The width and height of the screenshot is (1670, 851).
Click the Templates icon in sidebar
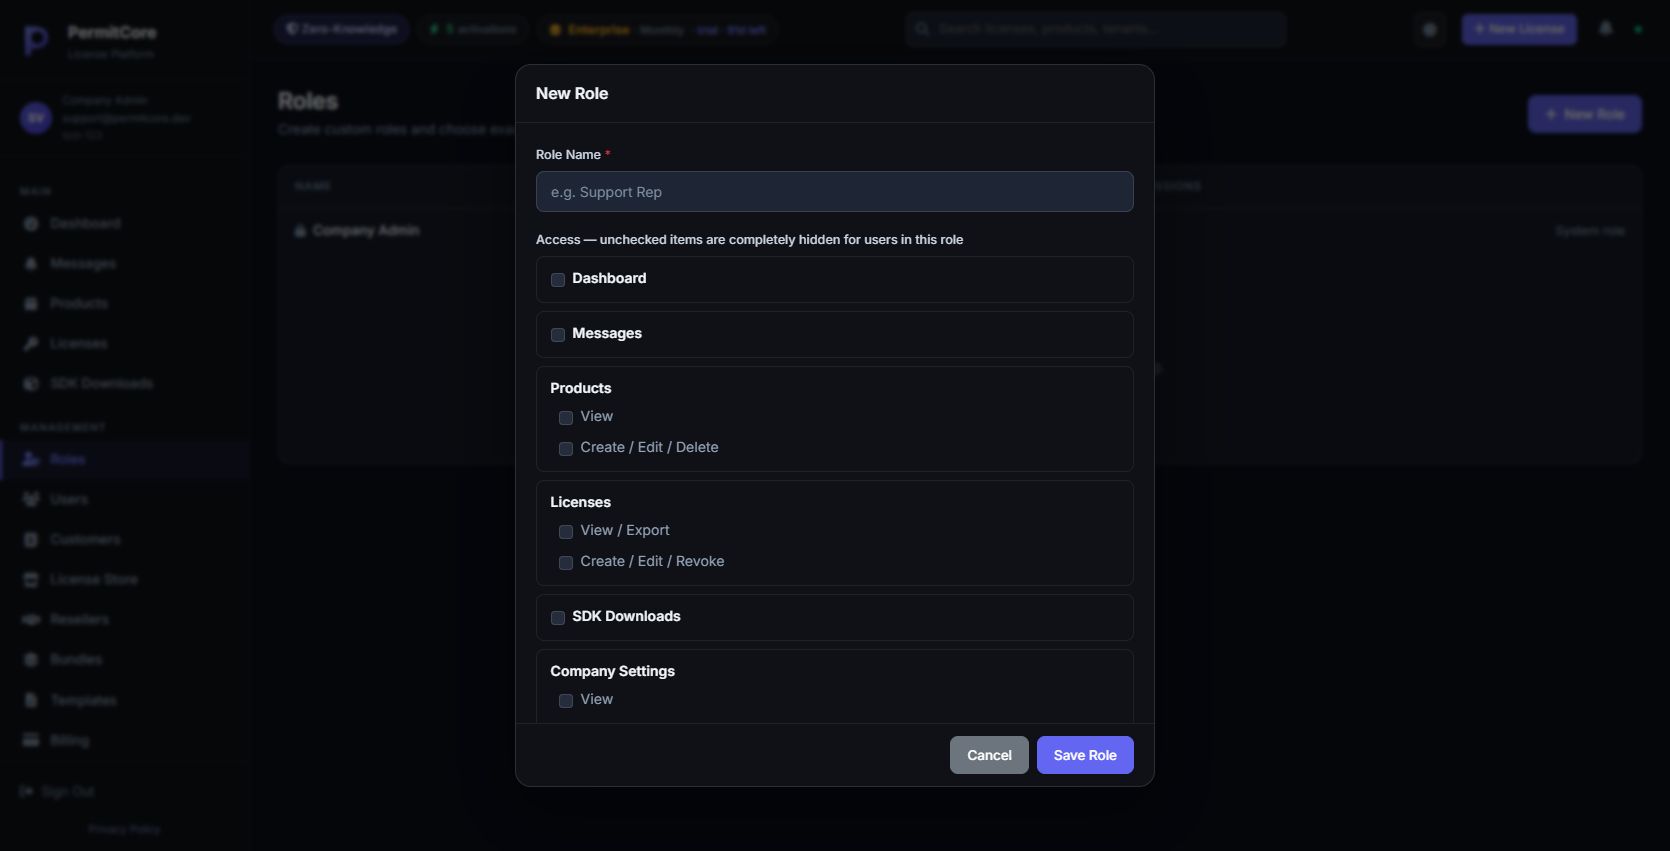[31, 700]
